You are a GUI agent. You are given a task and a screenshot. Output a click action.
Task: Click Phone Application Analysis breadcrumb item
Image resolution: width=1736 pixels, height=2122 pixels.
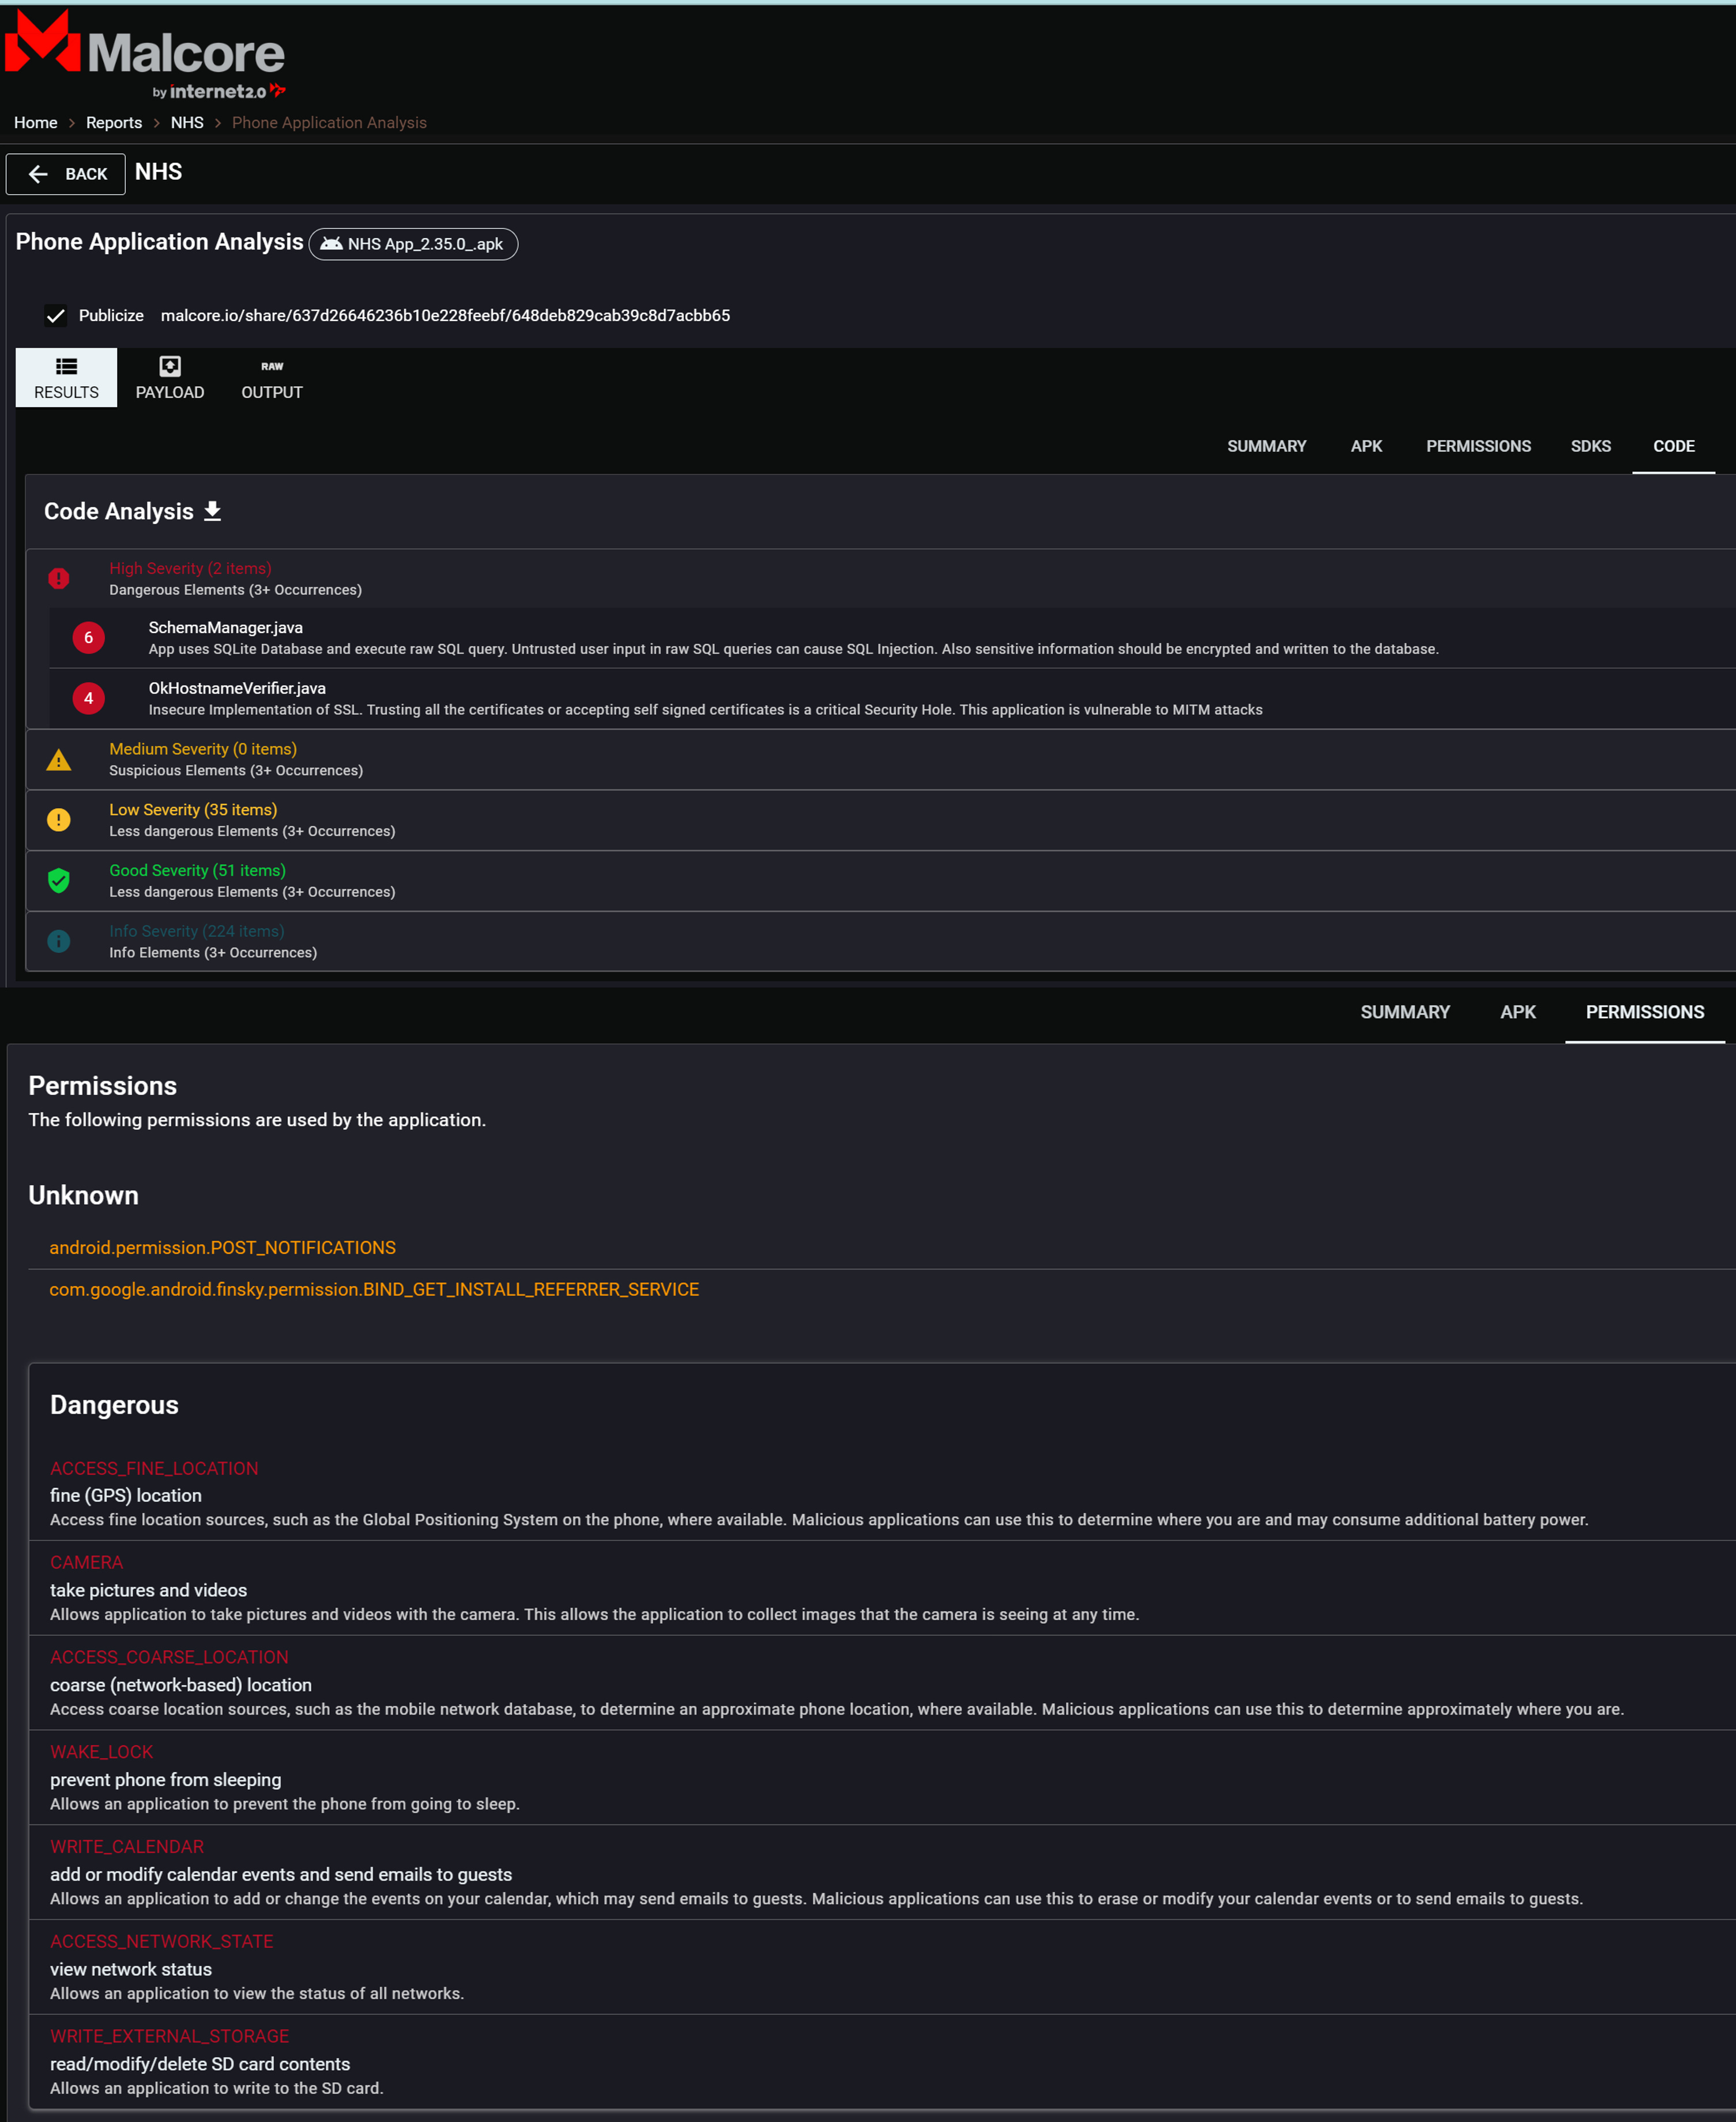(x=329, y=122)
